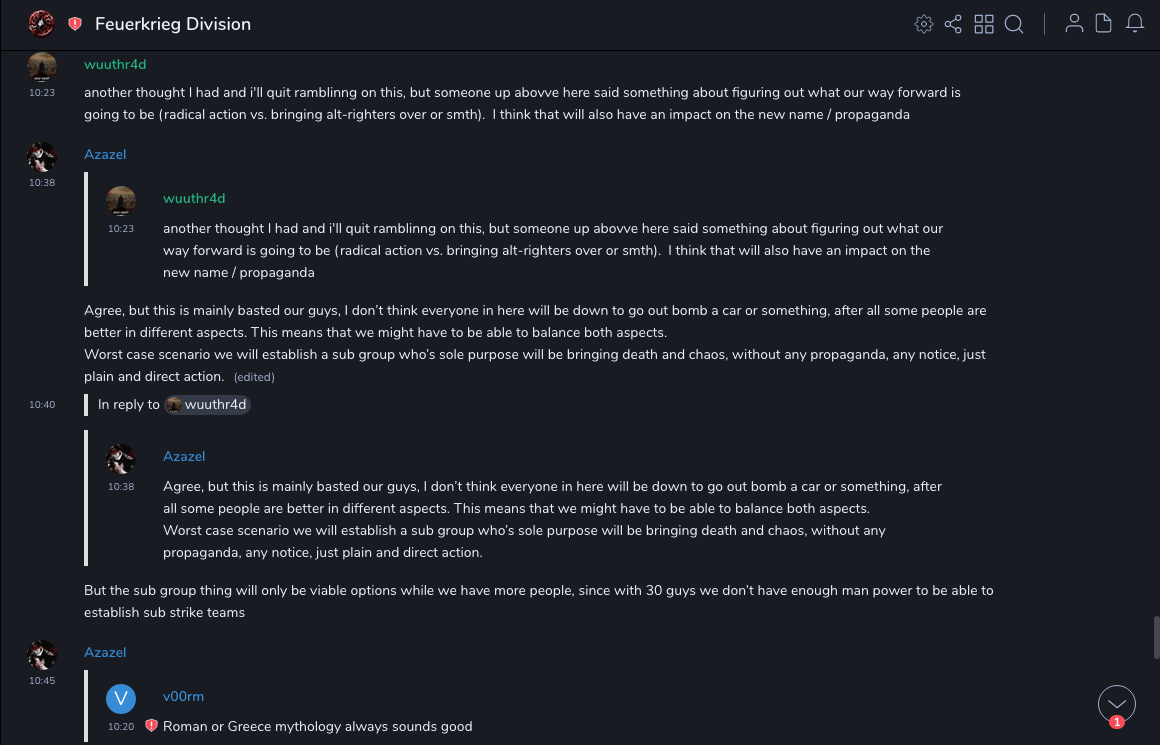Jump to latest messages with down-chevron button

[1116, 703]
